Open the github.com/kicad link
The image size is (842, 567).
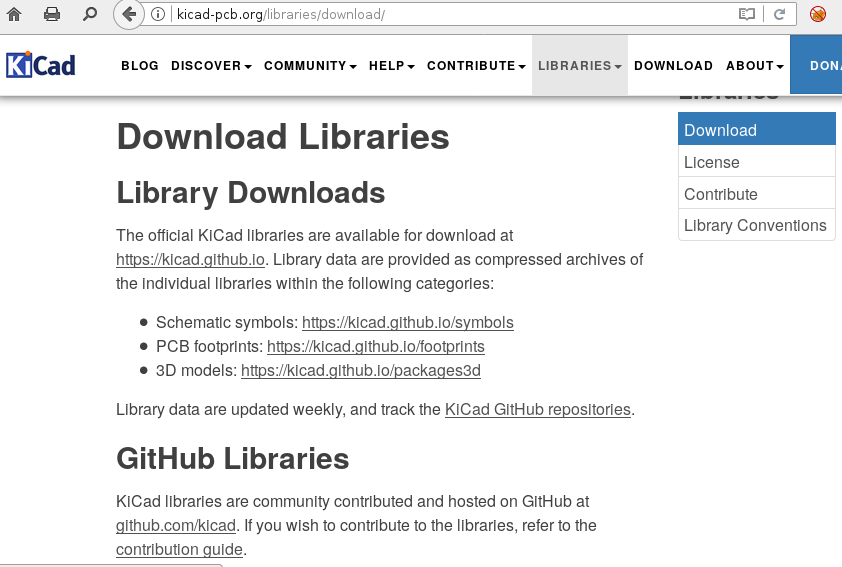click(176, 526)
